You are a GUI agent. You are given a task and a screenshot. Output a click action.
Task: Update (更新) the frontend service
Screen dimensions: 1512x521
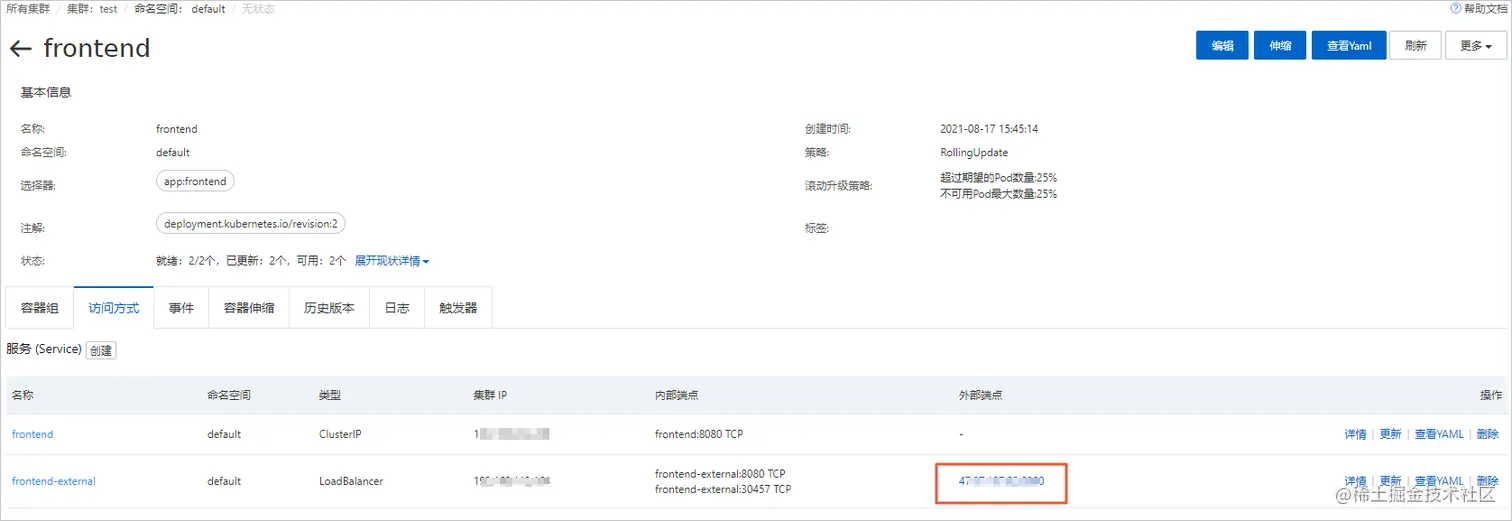1390,434
